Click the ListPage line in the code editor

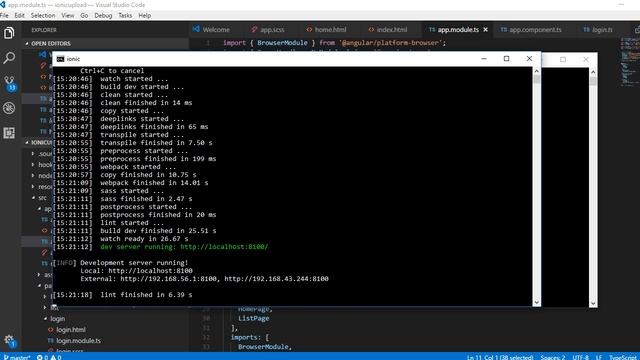(x=253, y=318)
